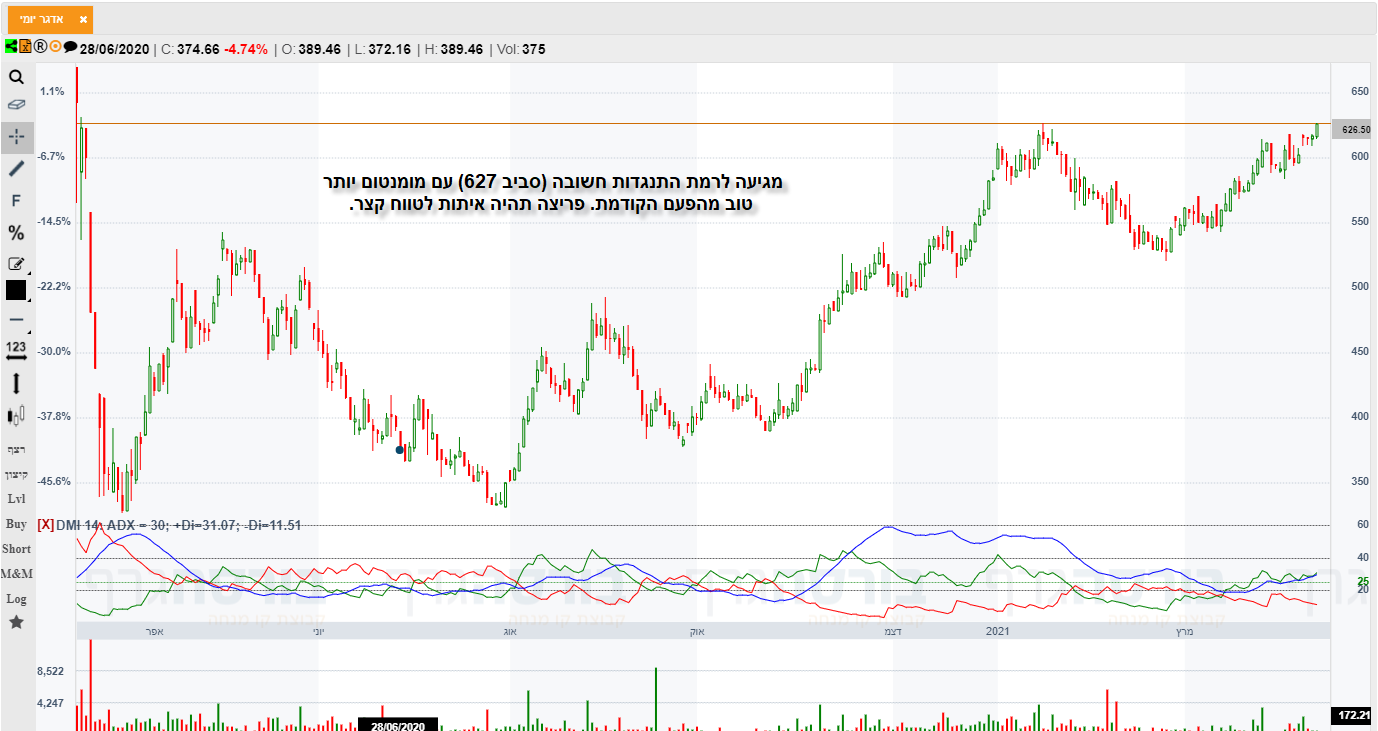Click the 2021 label on the time axis
The width and height of the screenshot is (1378, 731).
[998, 631]
